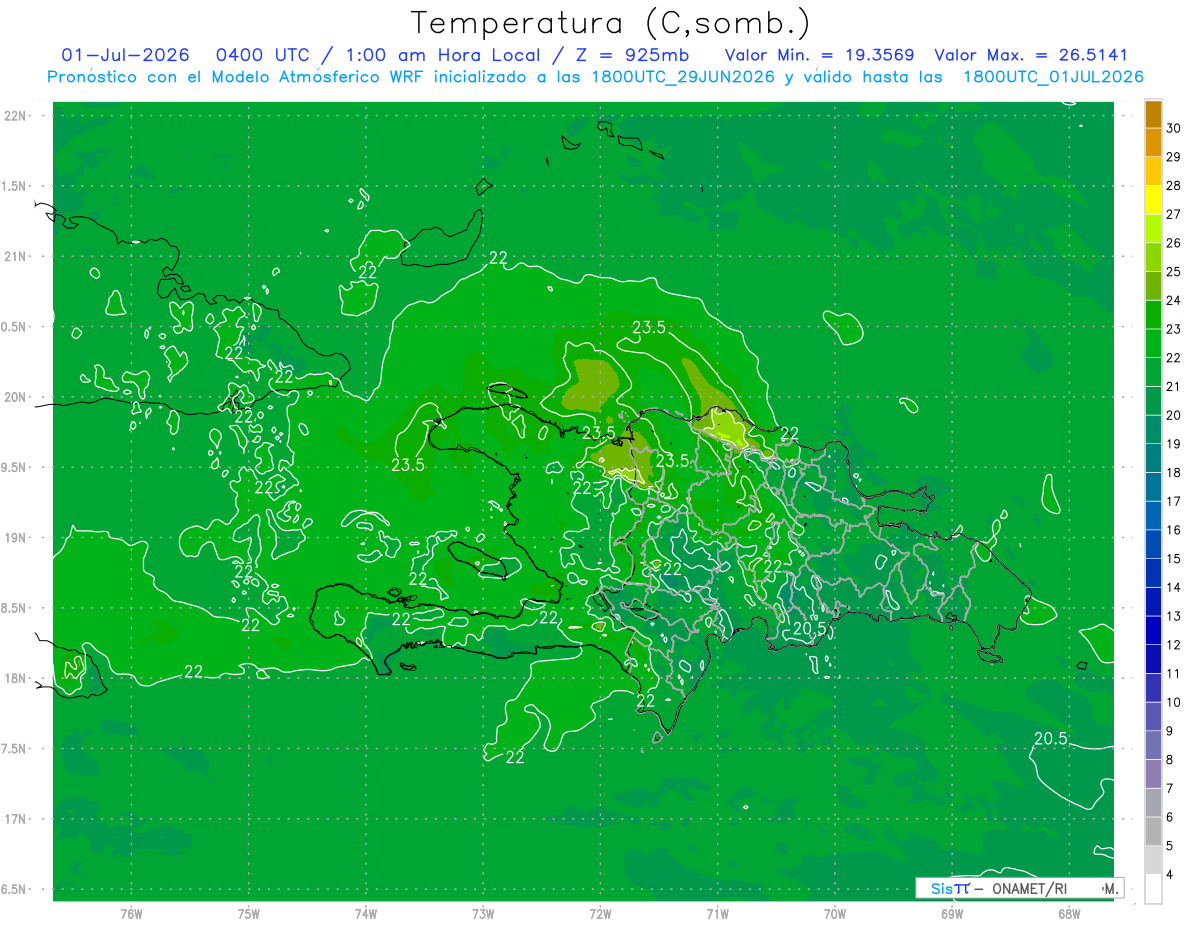Click the 72W longitude axis label
Image resolution: width=1200 pixels, height=927 pixels.
tap(600, 913)
